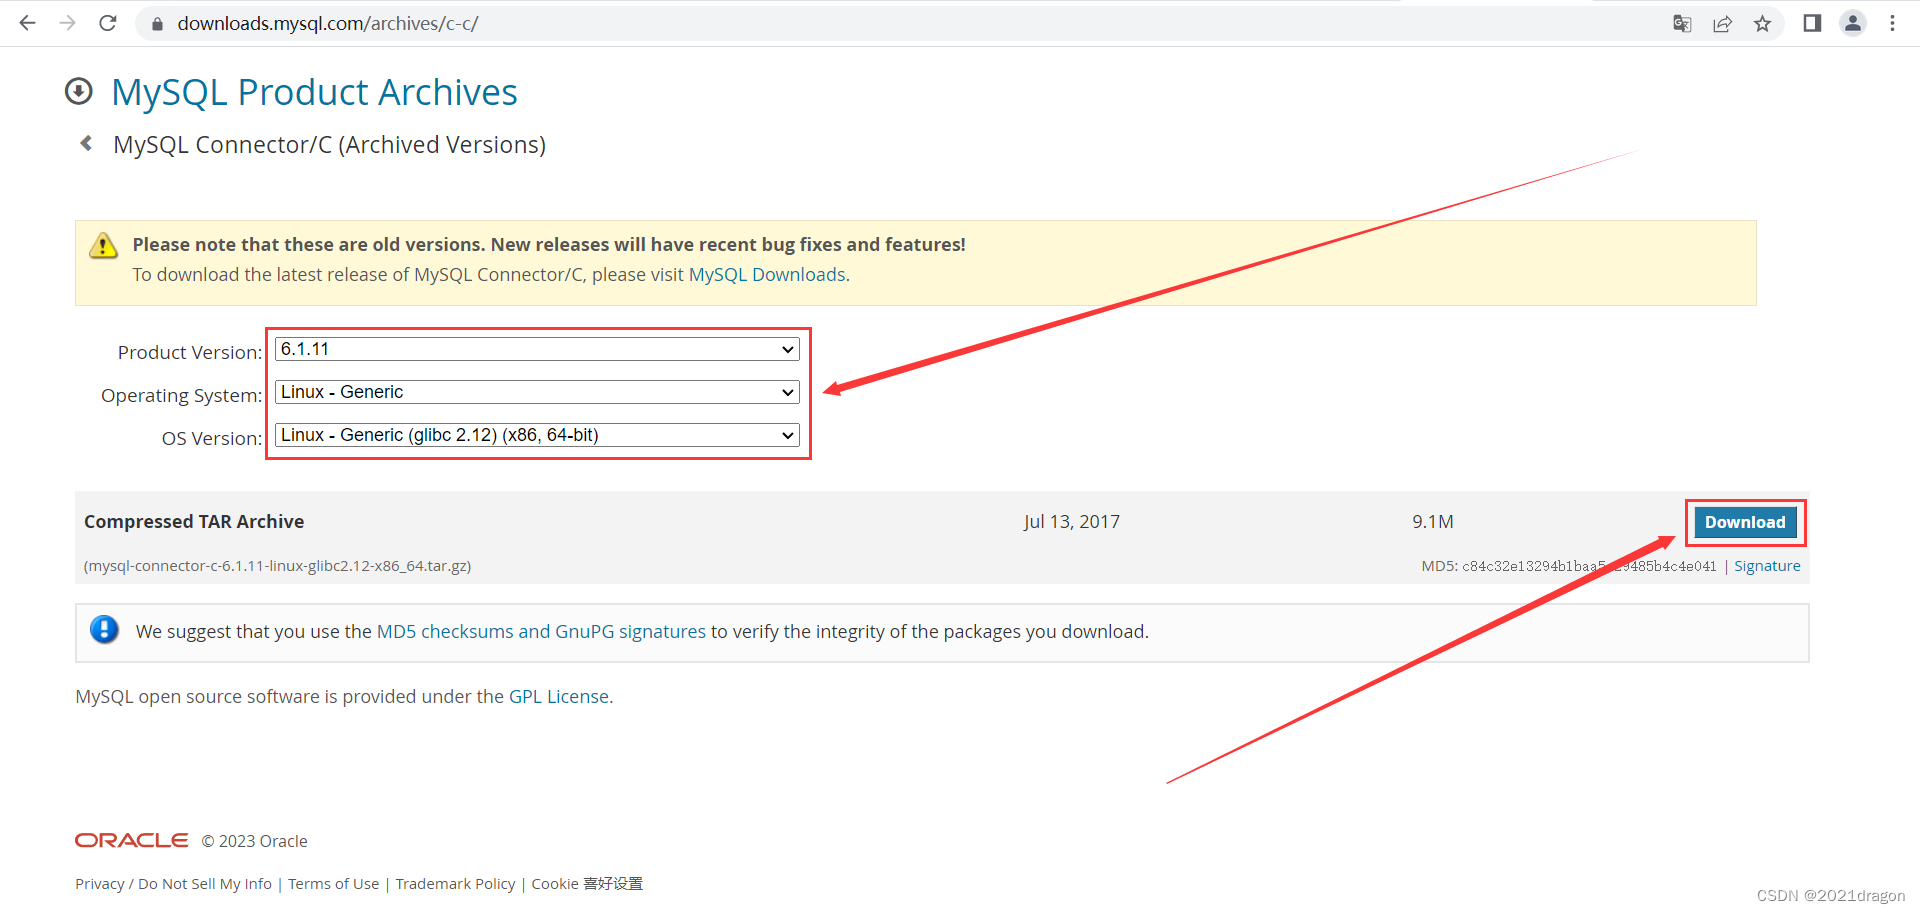1920x914 pixels.
Task: Open the Cookie 喜好设置 footer link
Action: click(x=587, y=884)
